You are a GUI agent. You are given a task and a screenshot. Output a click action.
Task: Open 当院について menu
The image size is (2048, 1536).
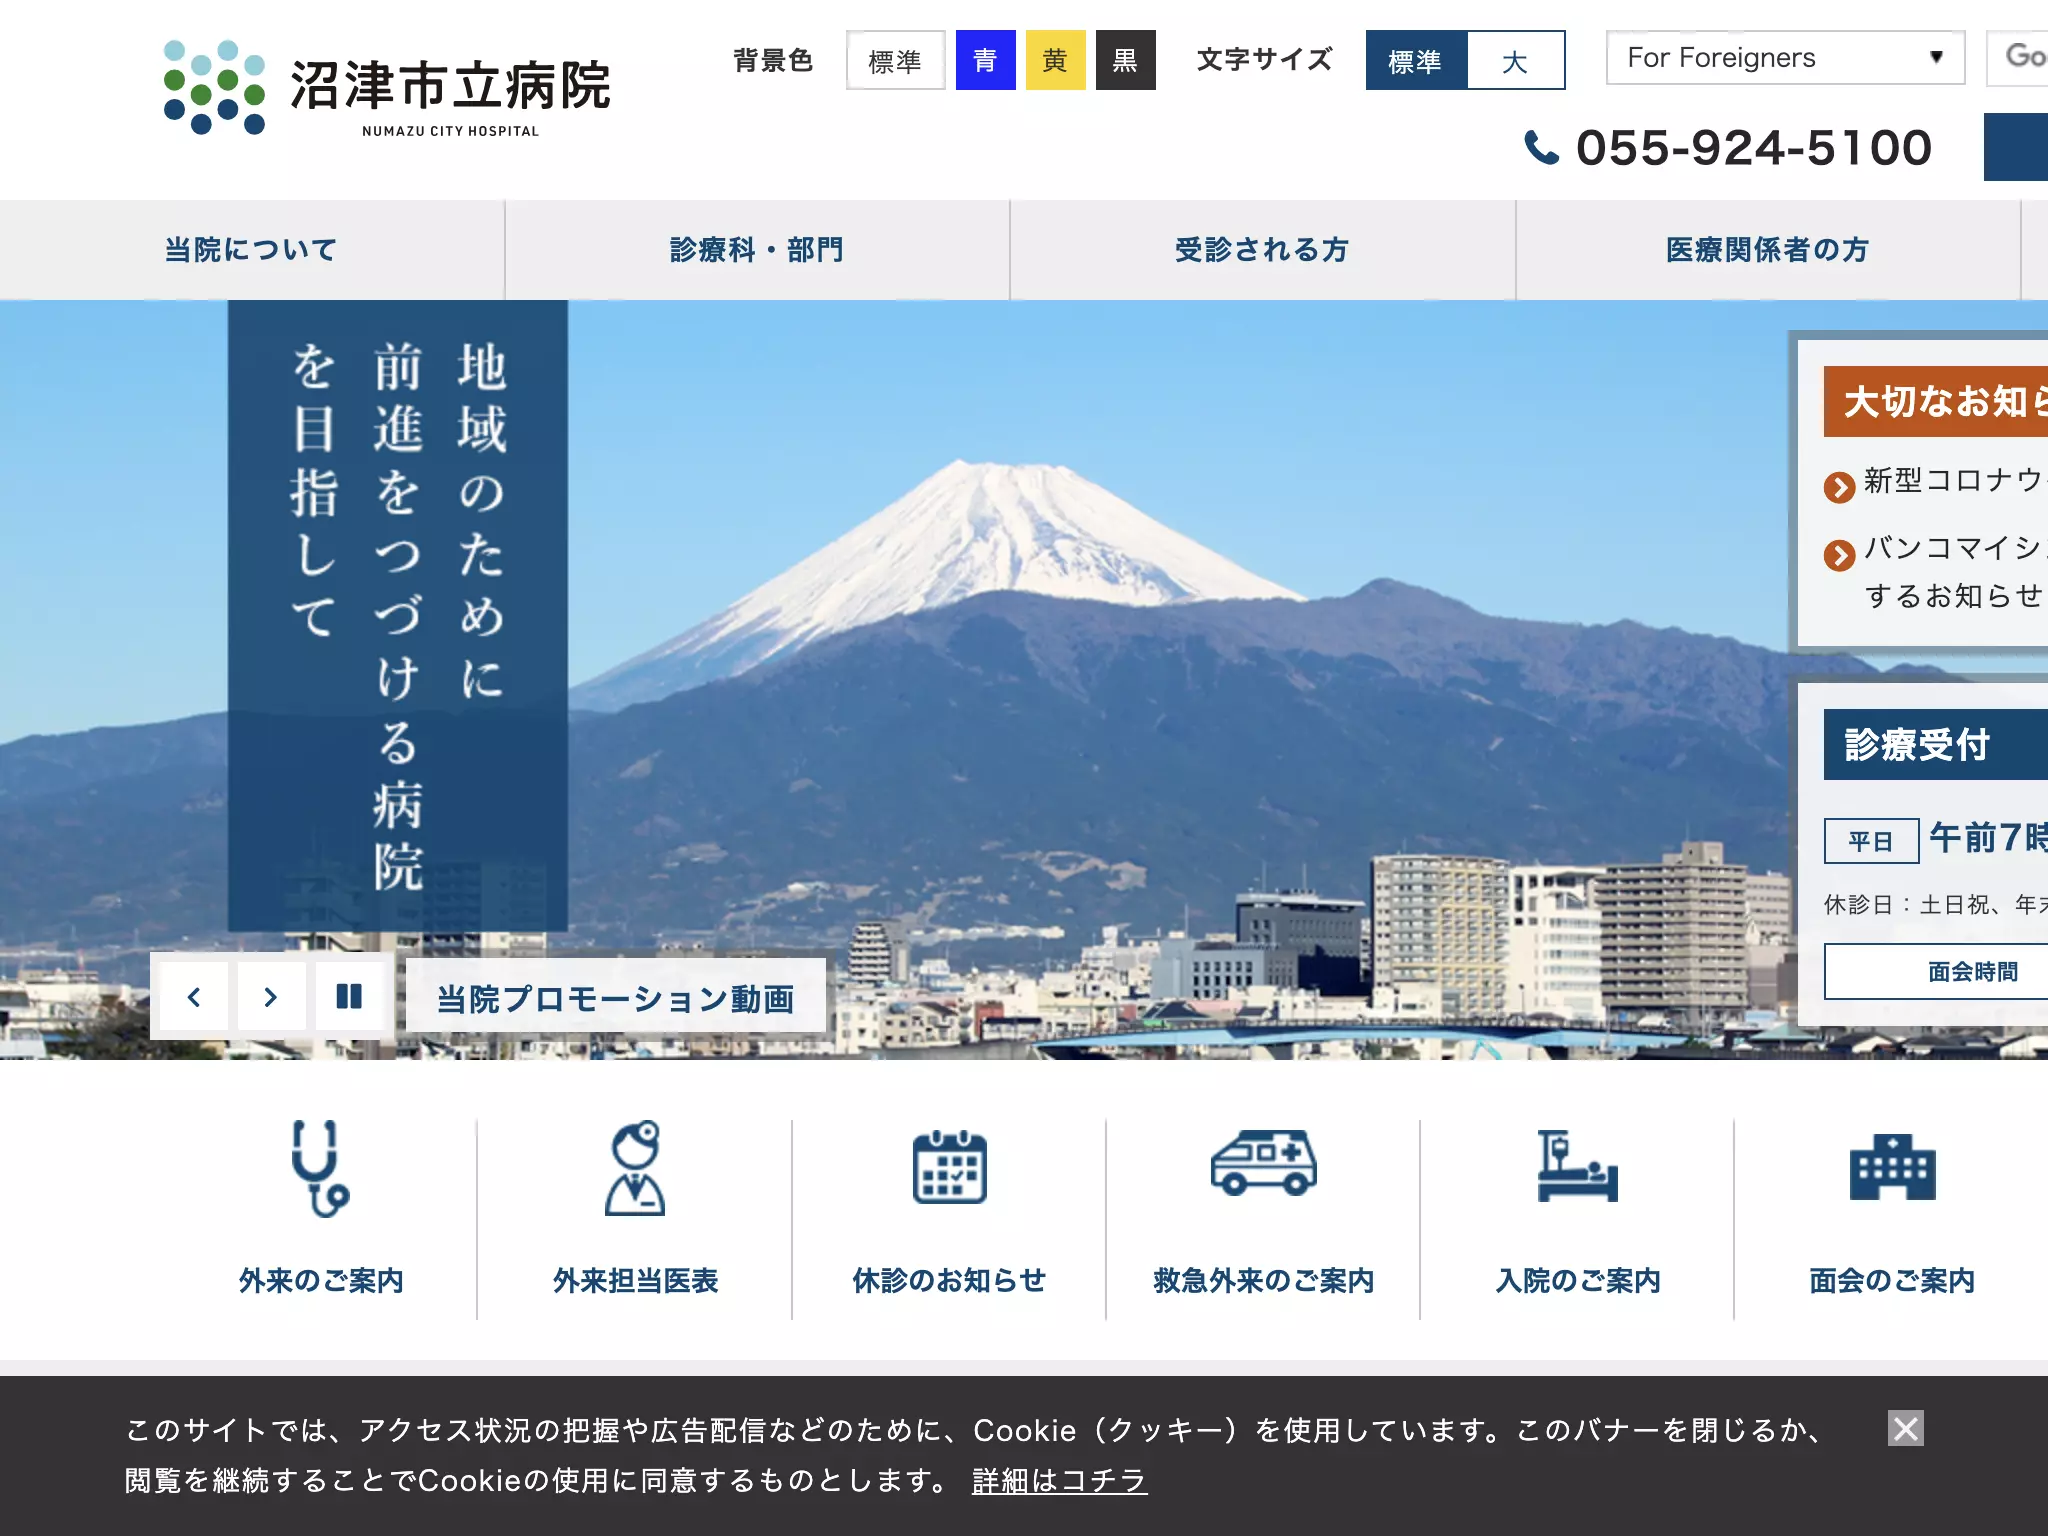pyautogui.click(x=251, y=250)
